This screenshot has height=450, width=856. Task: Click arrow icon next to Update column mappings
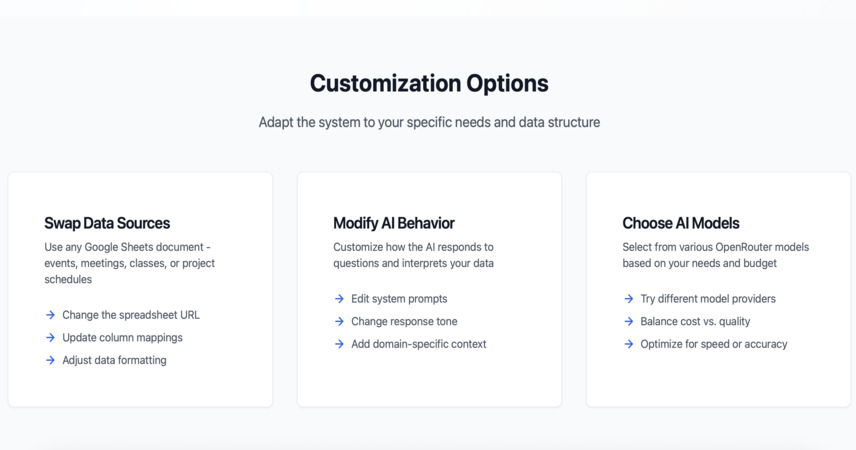click(50, 338)
